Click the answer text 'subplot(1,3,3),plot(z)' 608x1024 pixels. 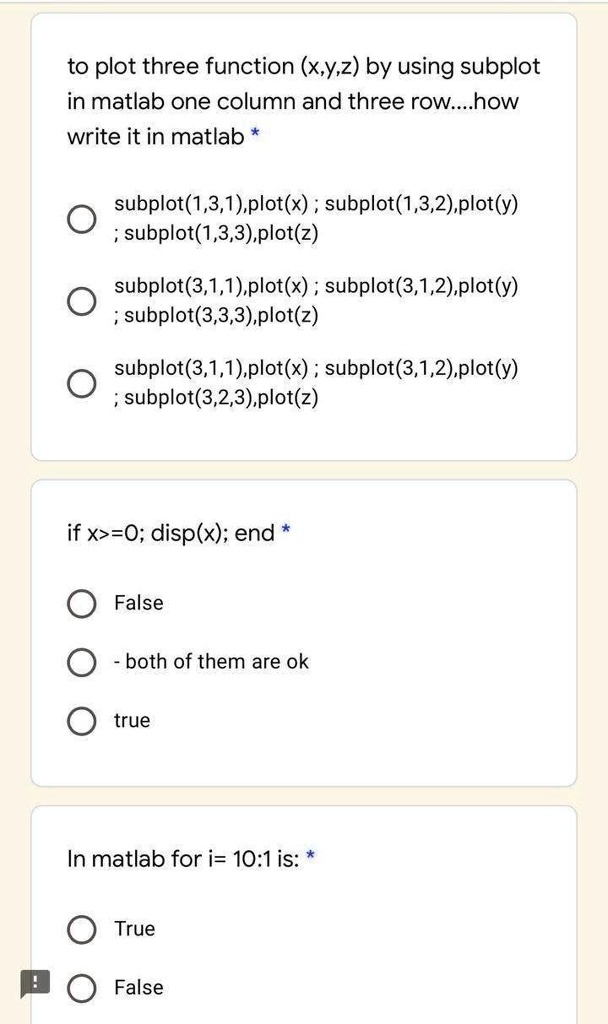point(221,233)
